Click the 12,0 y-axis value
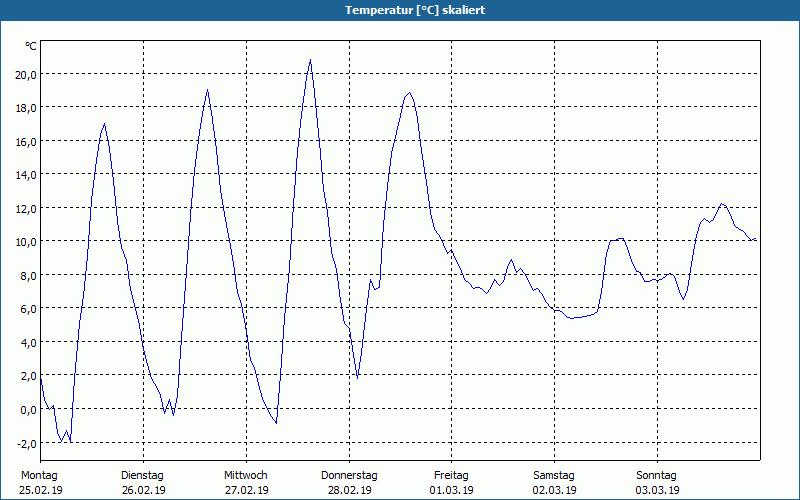The image size is (800, 500). tap(26, 209)
